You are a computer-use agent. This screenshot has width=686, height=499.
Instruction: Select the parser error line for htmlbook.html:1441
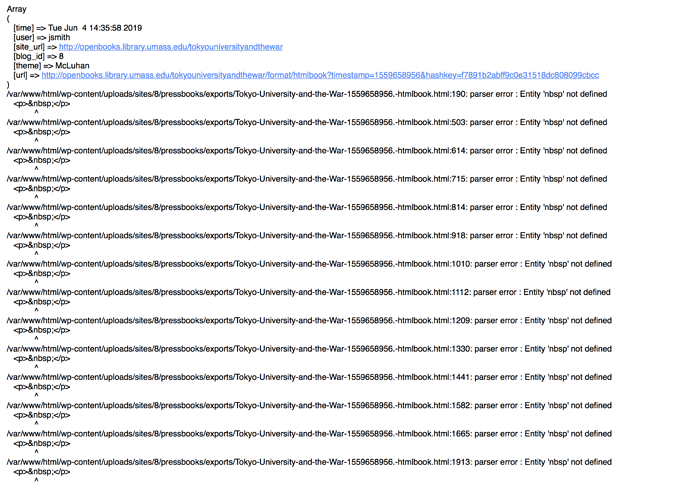[x=309, y=377]
